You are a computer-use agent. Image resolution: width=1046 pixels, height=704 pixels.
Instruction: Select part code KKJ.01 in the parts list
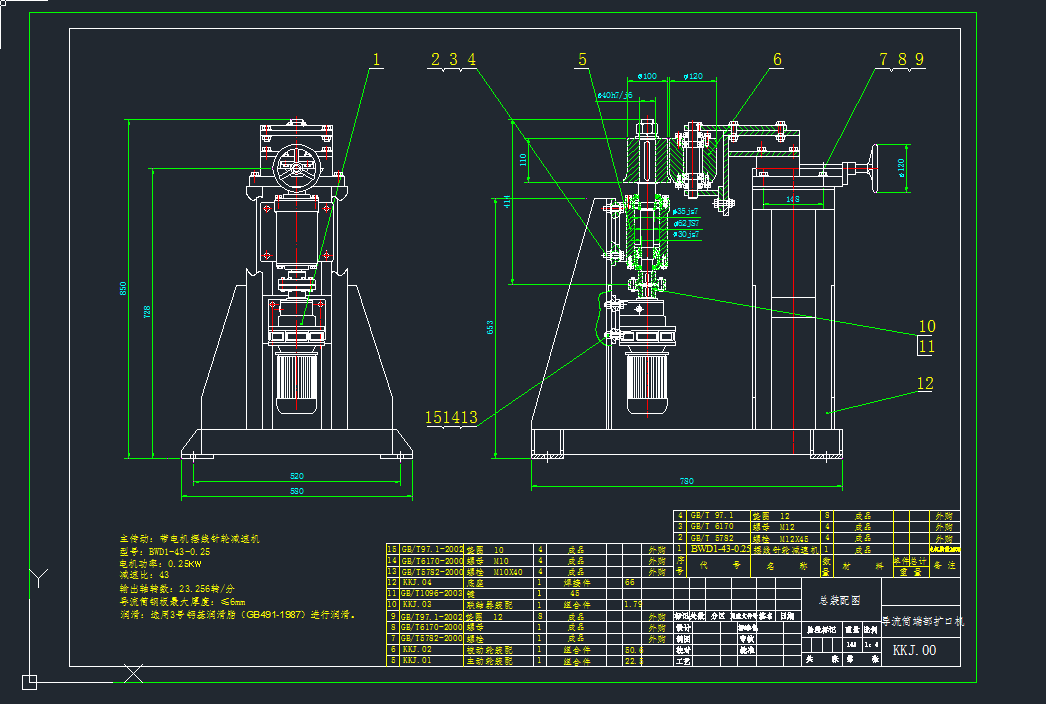[x=417, y=661]
